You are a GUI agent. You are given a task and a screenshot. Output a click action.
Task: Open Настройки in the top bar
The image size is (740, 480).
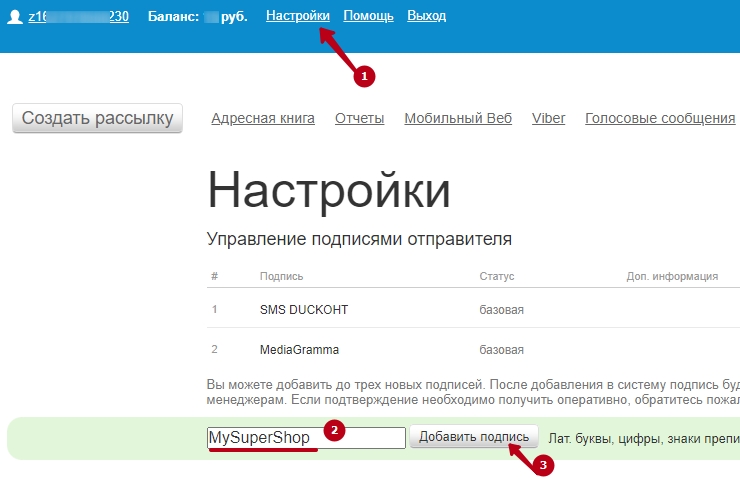click(298, 16)
